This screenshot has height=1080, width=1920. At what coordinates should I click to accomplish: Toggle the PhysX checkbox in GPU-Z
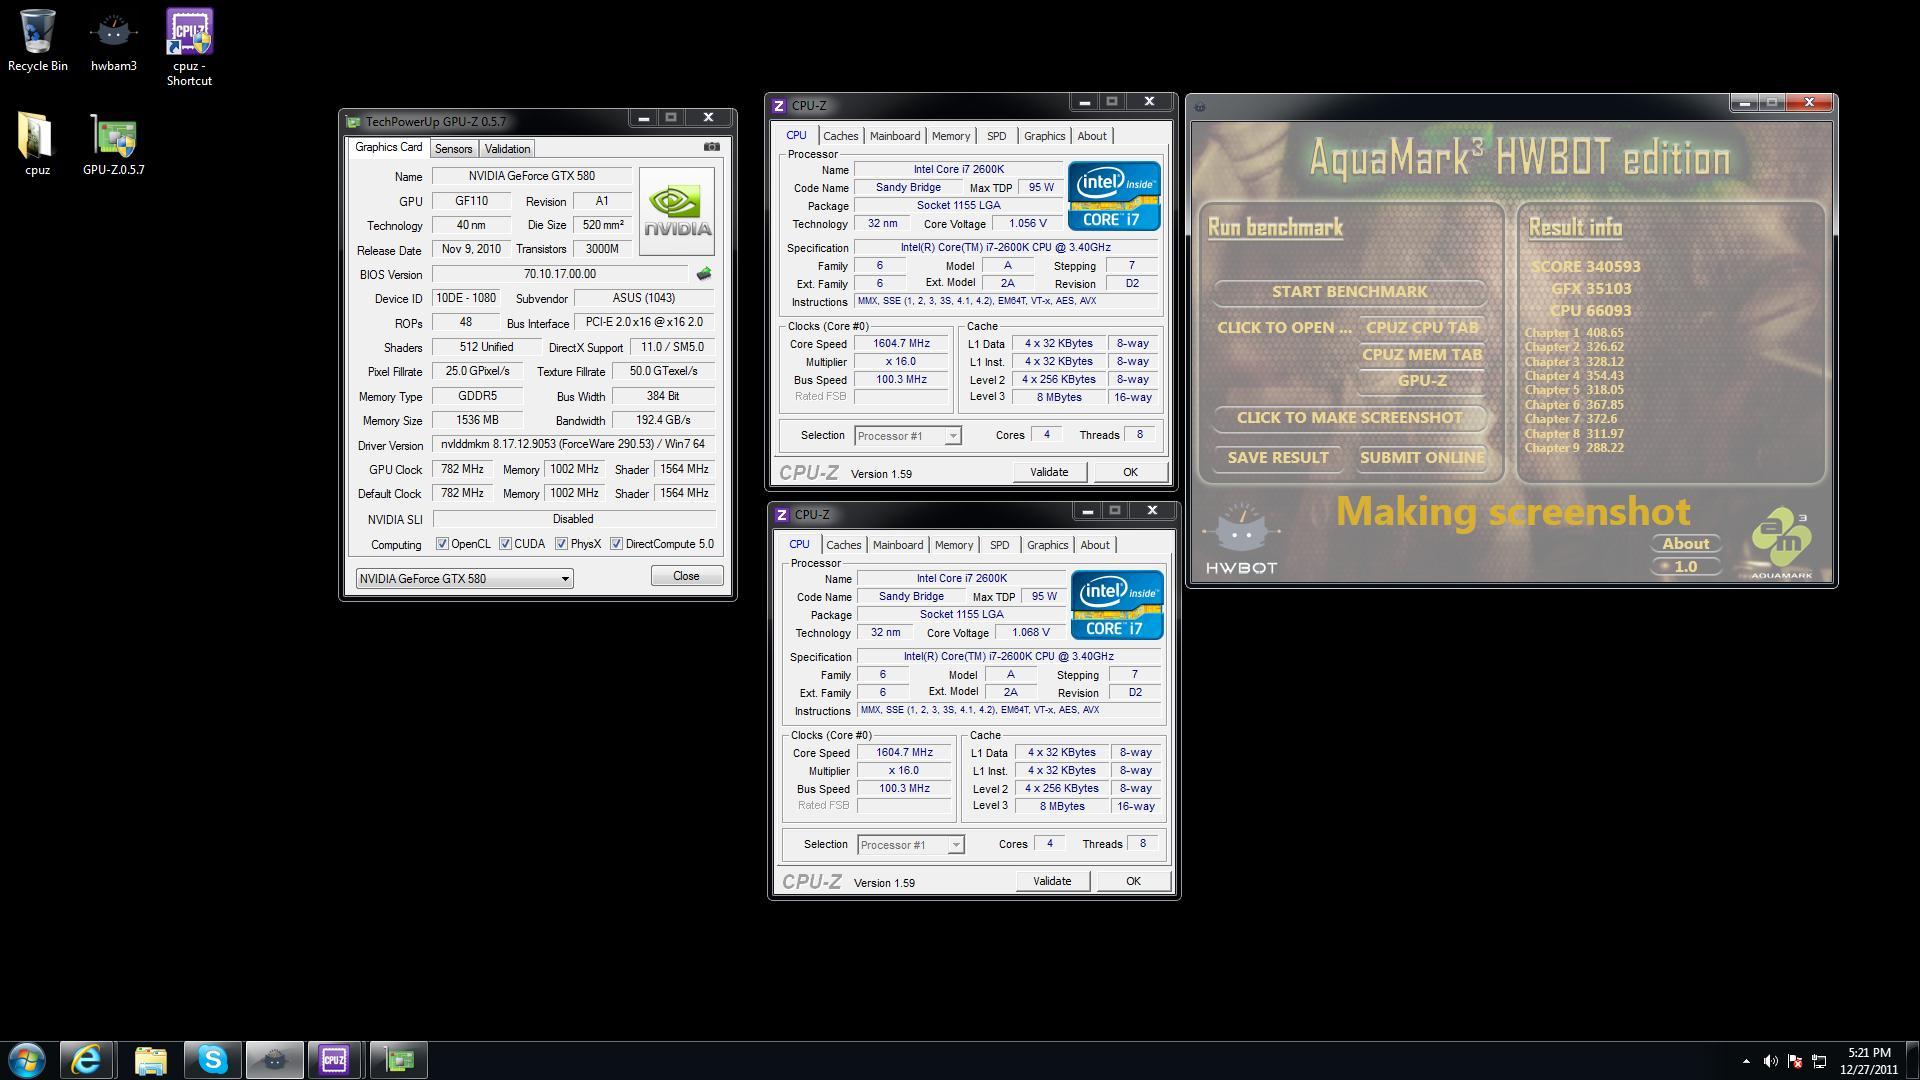[562, 544]
